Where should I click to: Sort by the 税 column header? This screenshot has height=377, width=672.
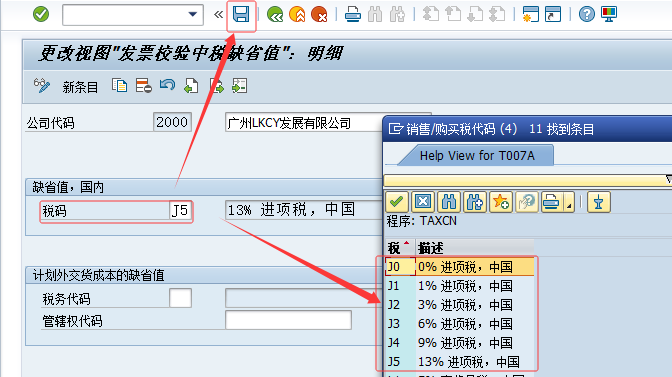click(399, 248)
